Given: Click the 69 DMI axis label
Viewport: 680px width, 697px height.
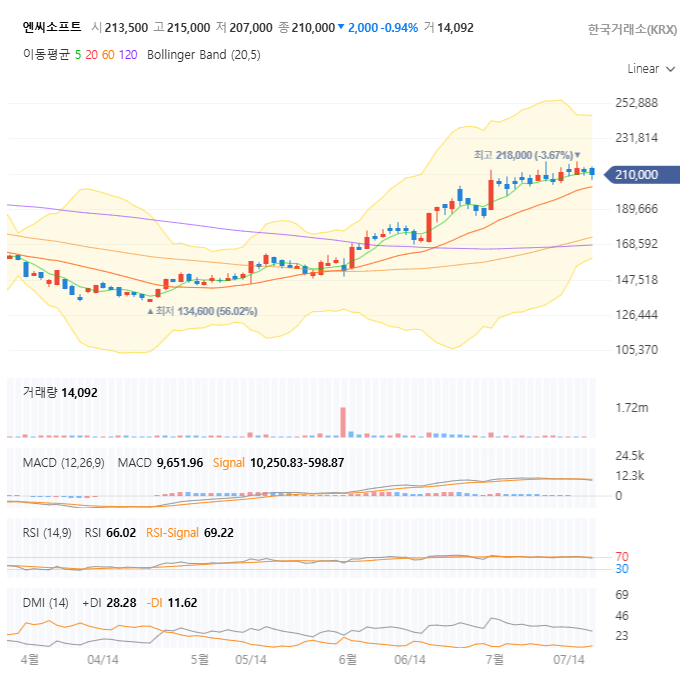Looking at the screenshot, I should point(622,595).
